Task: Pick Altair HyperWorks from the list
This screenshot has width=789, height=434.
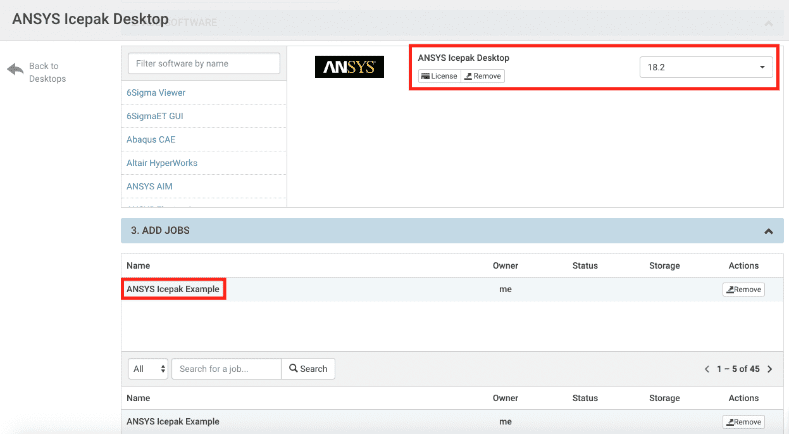Action: tap(163, 162)
